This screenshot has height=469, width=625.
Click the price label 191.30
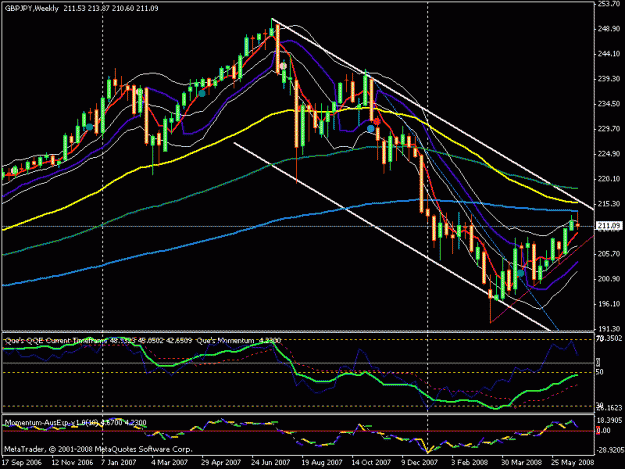pyautogui.click(x=609, y=329)
